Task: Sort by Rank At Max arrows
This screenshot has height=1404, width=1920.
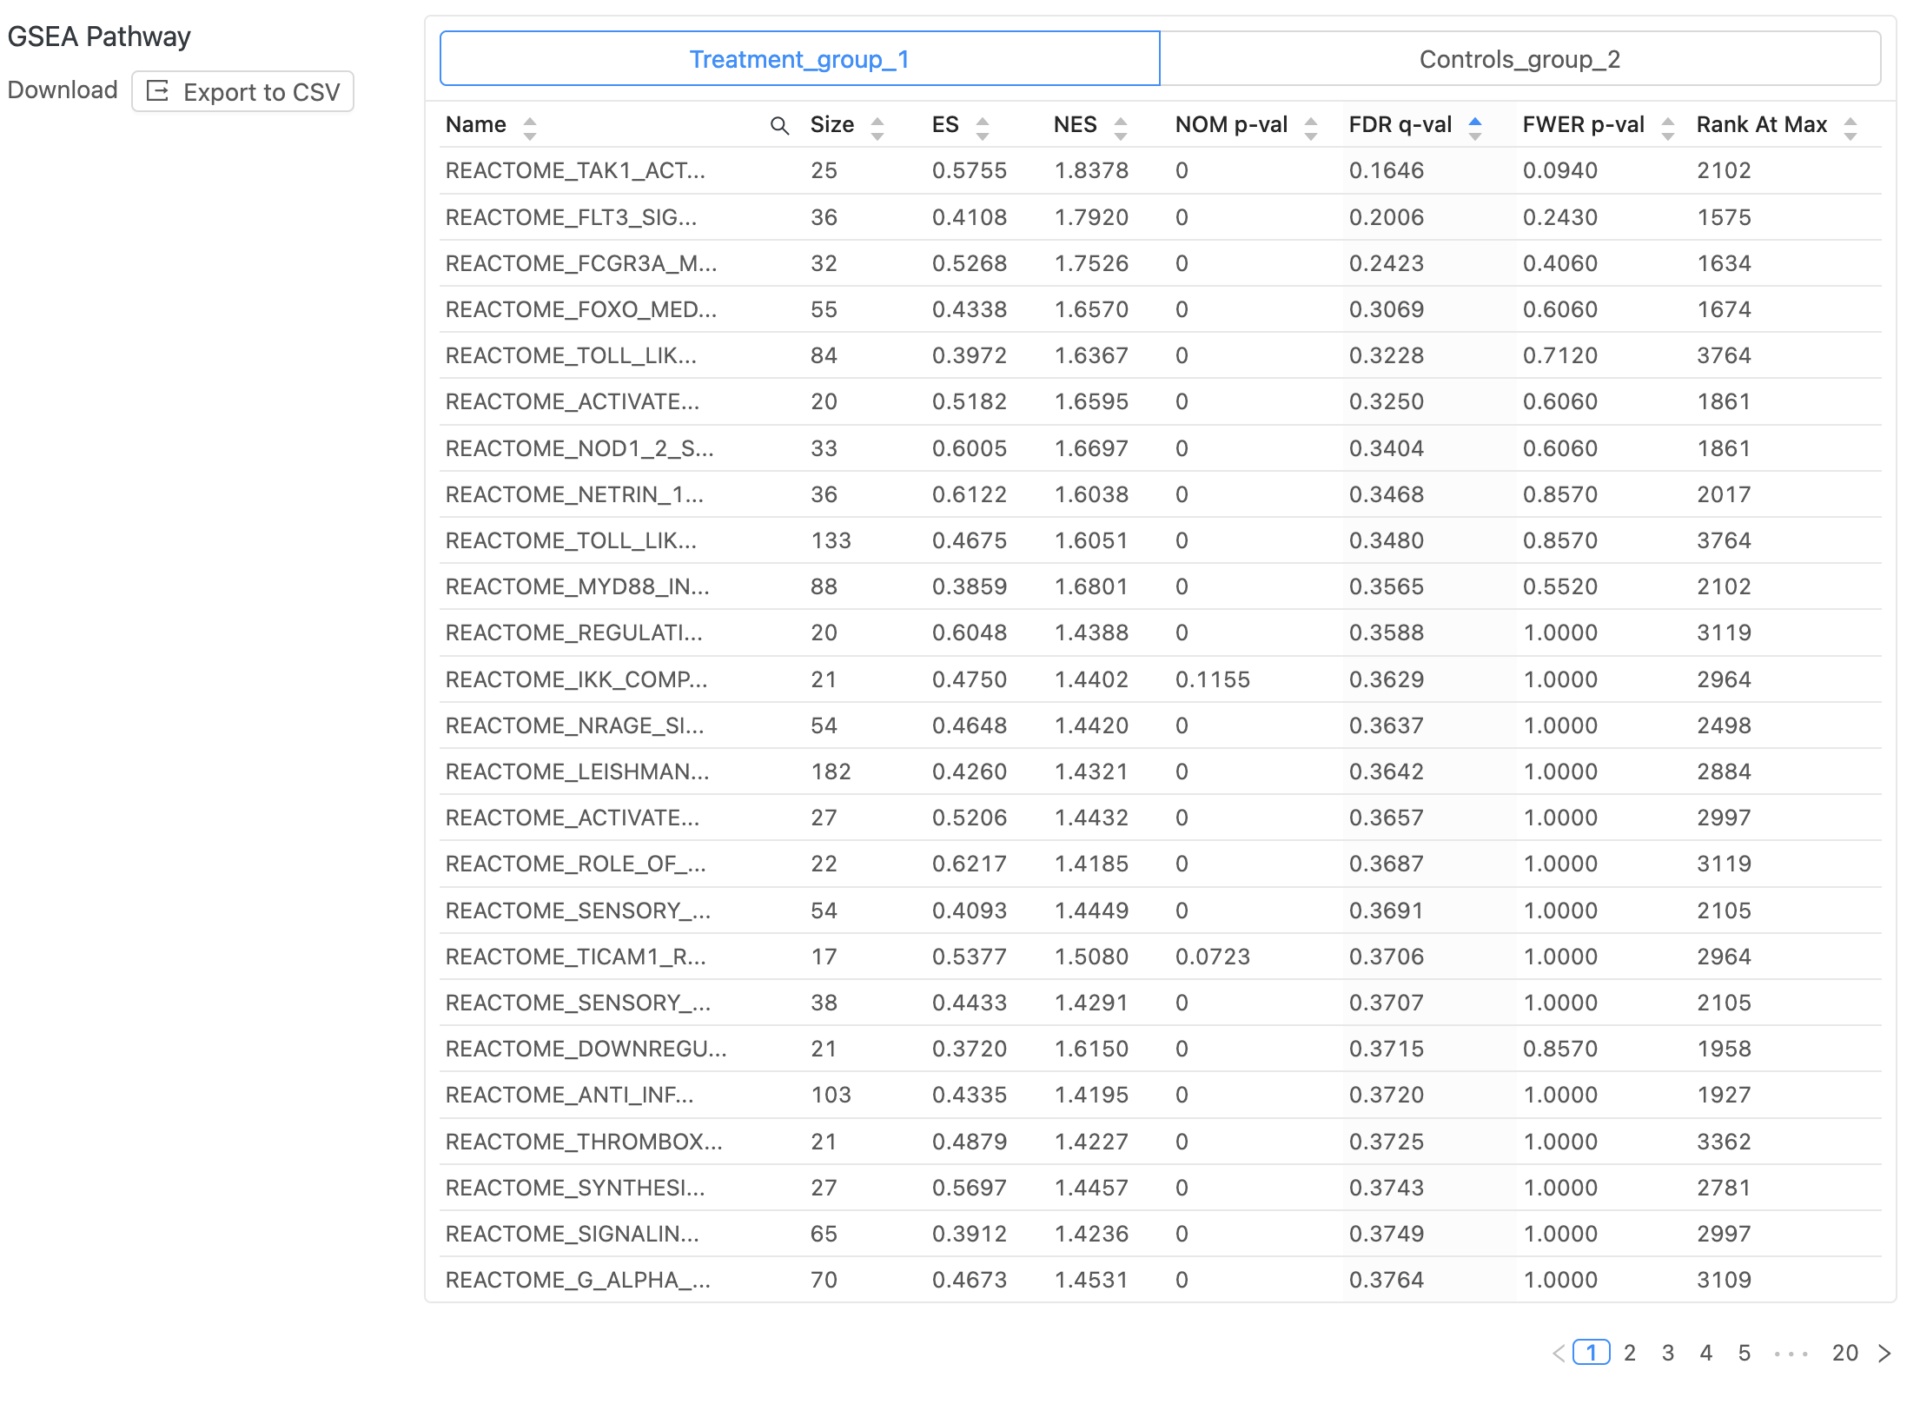Action: click(1850, 127)
